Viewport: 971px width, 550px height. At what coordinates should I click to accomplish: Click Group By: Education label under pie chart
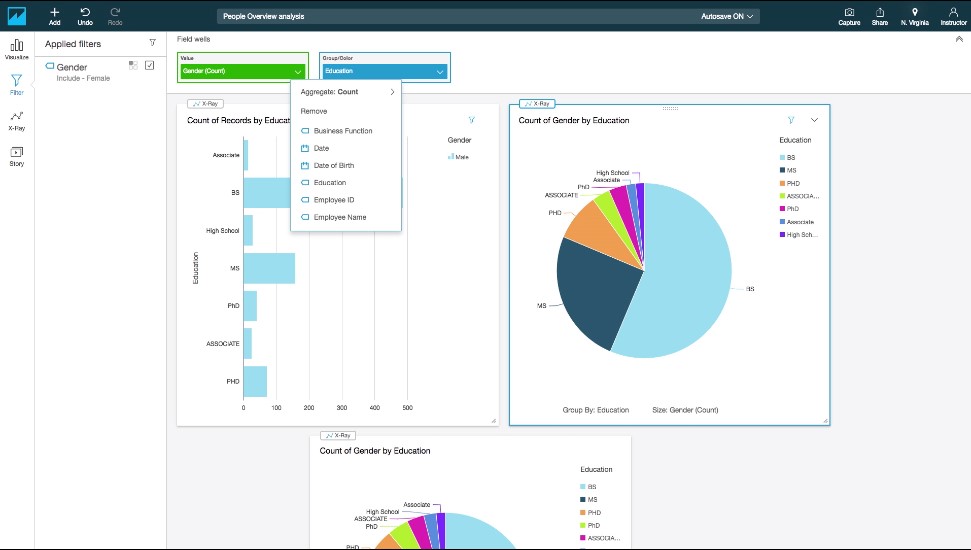tap(596, 410)
